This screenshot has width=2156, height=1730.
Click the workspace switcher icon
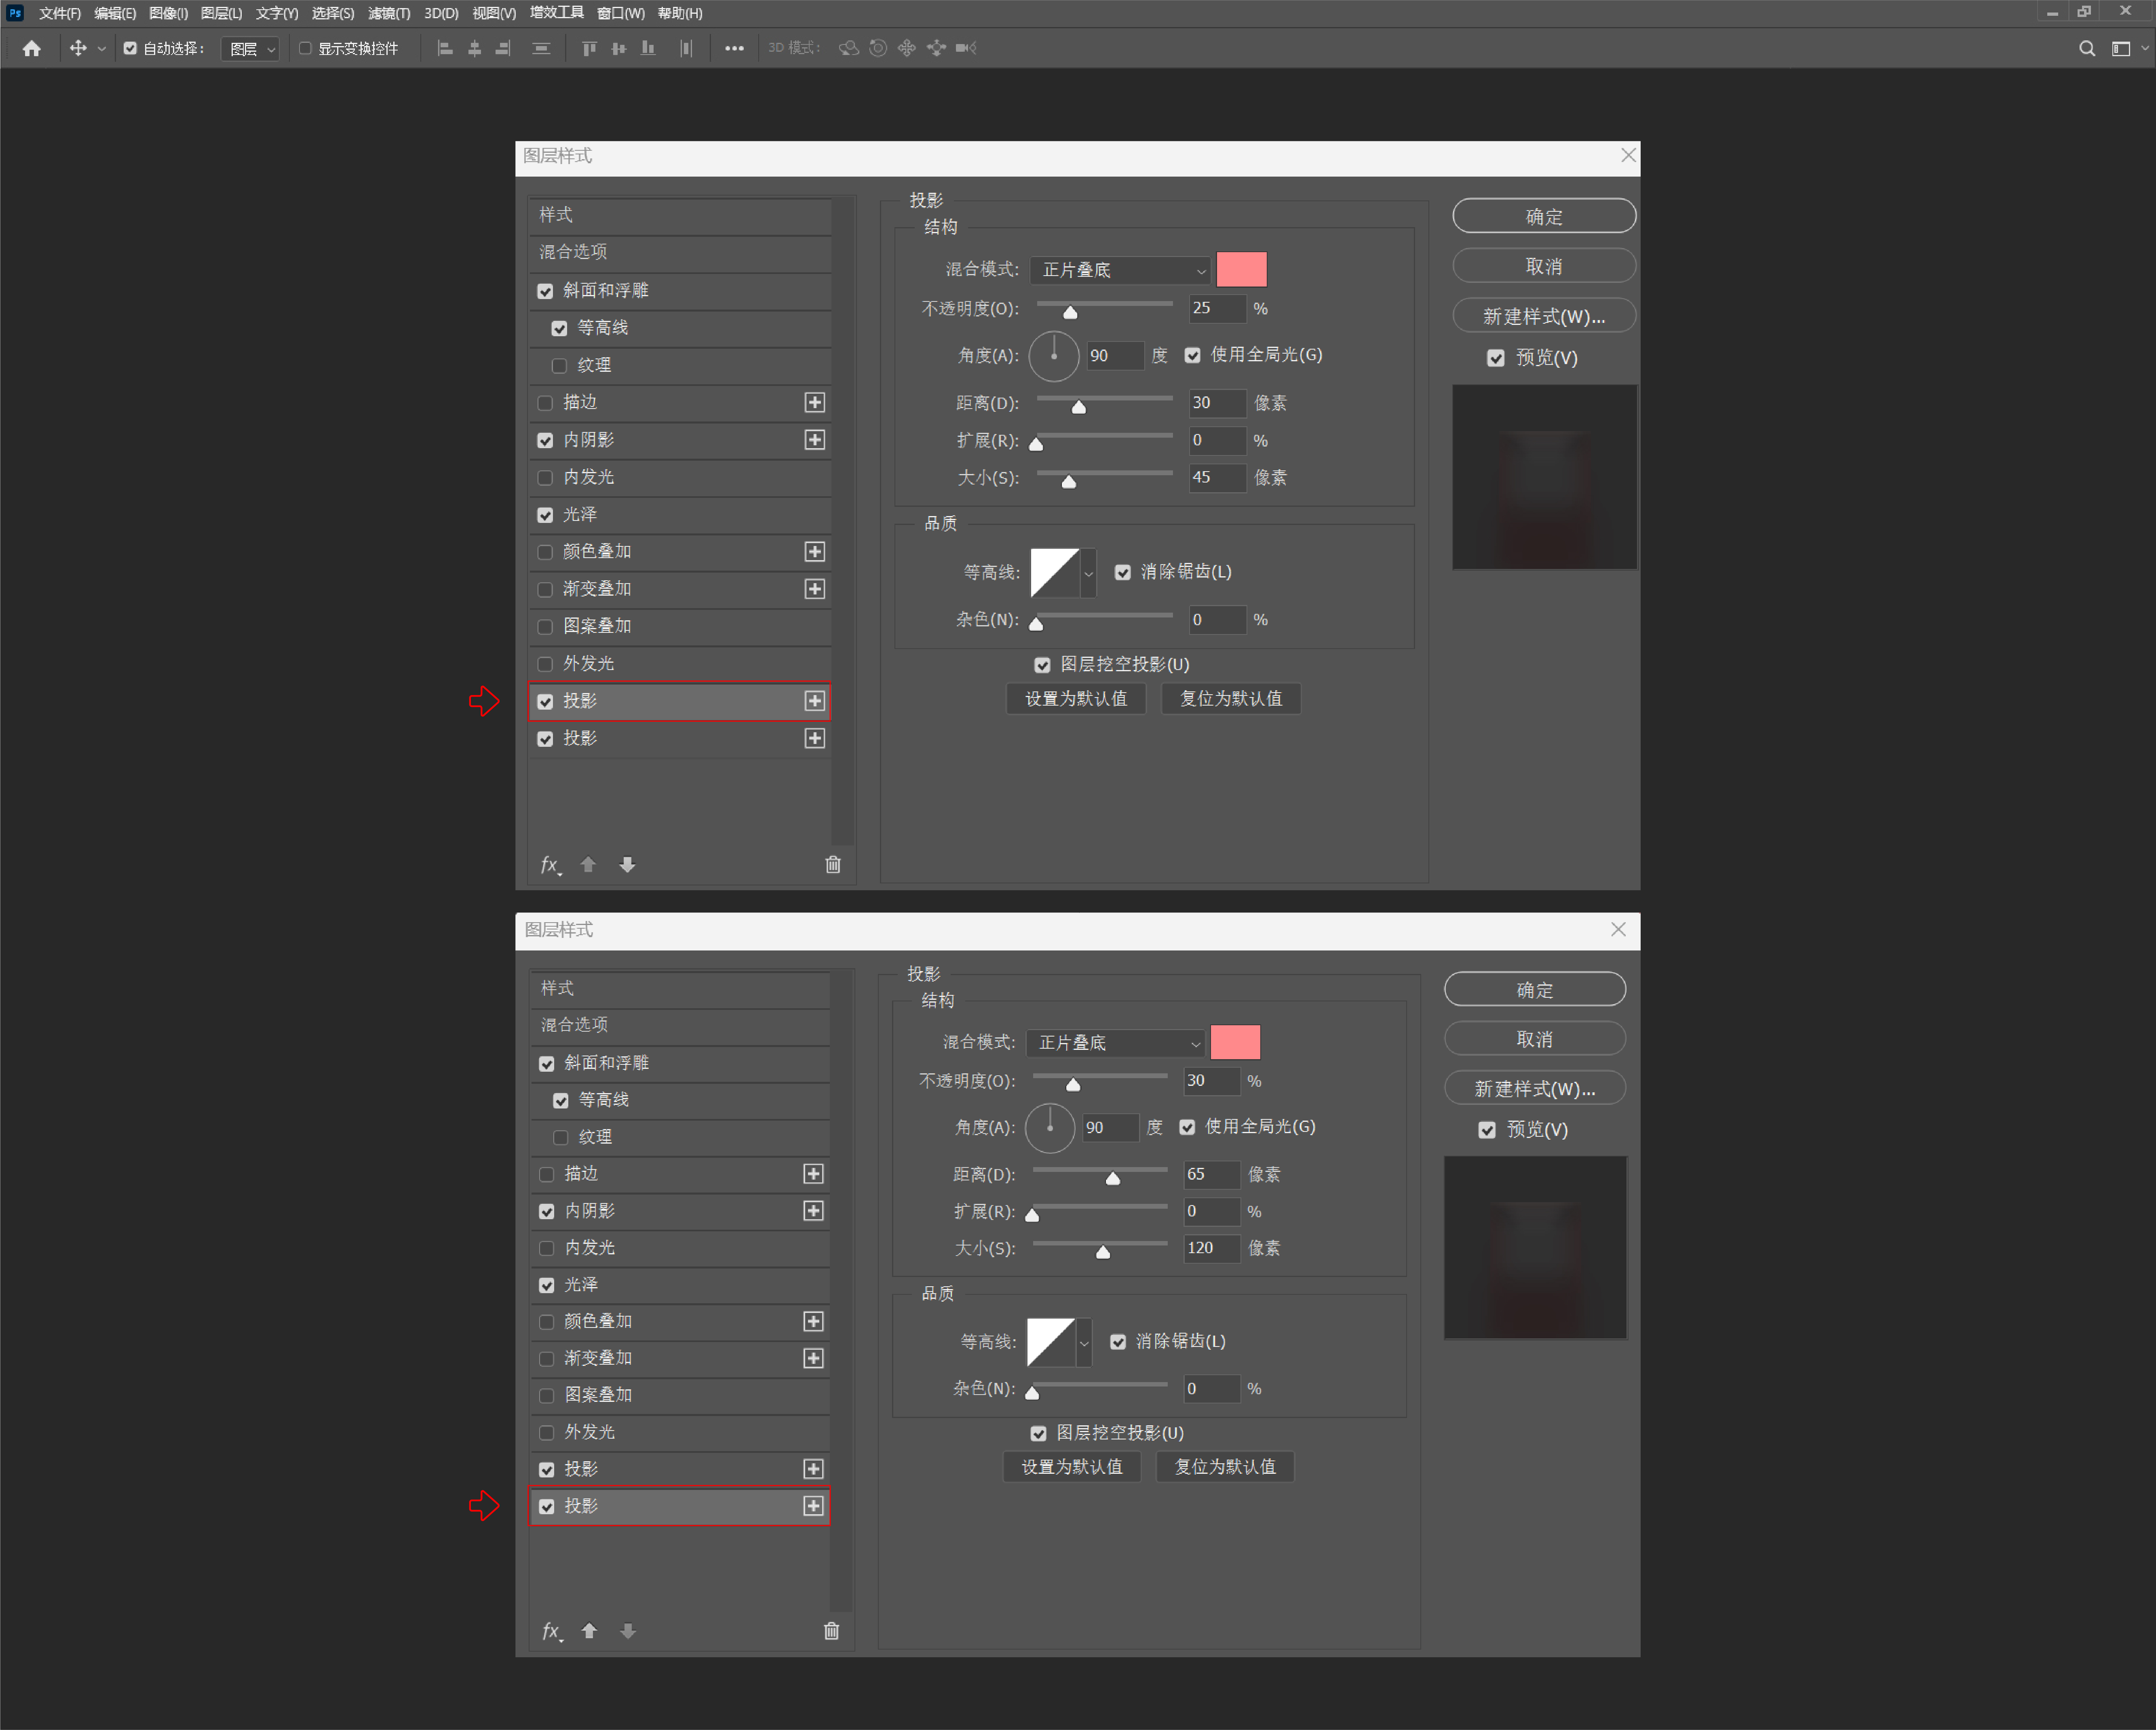[2120, 48]
